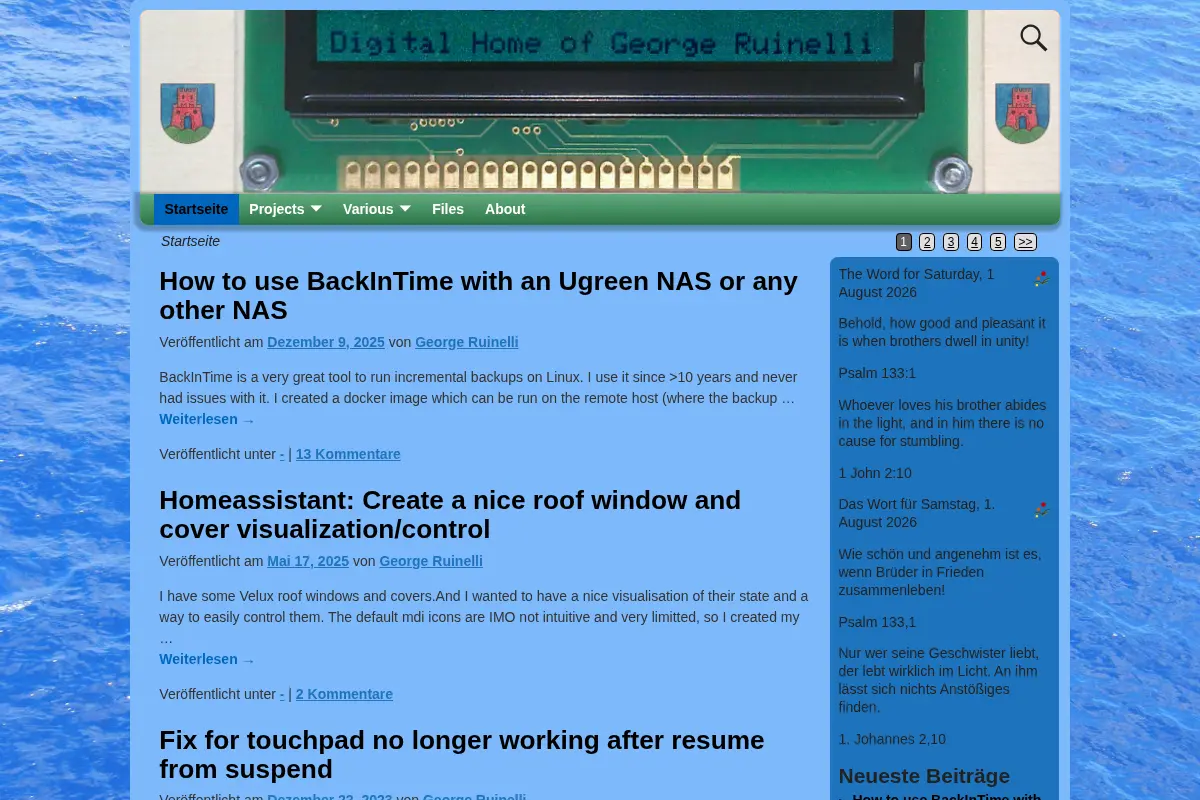
Task: Click Weiterlesen under the Homeassistant excerpt
Action: tap(207, 660)
